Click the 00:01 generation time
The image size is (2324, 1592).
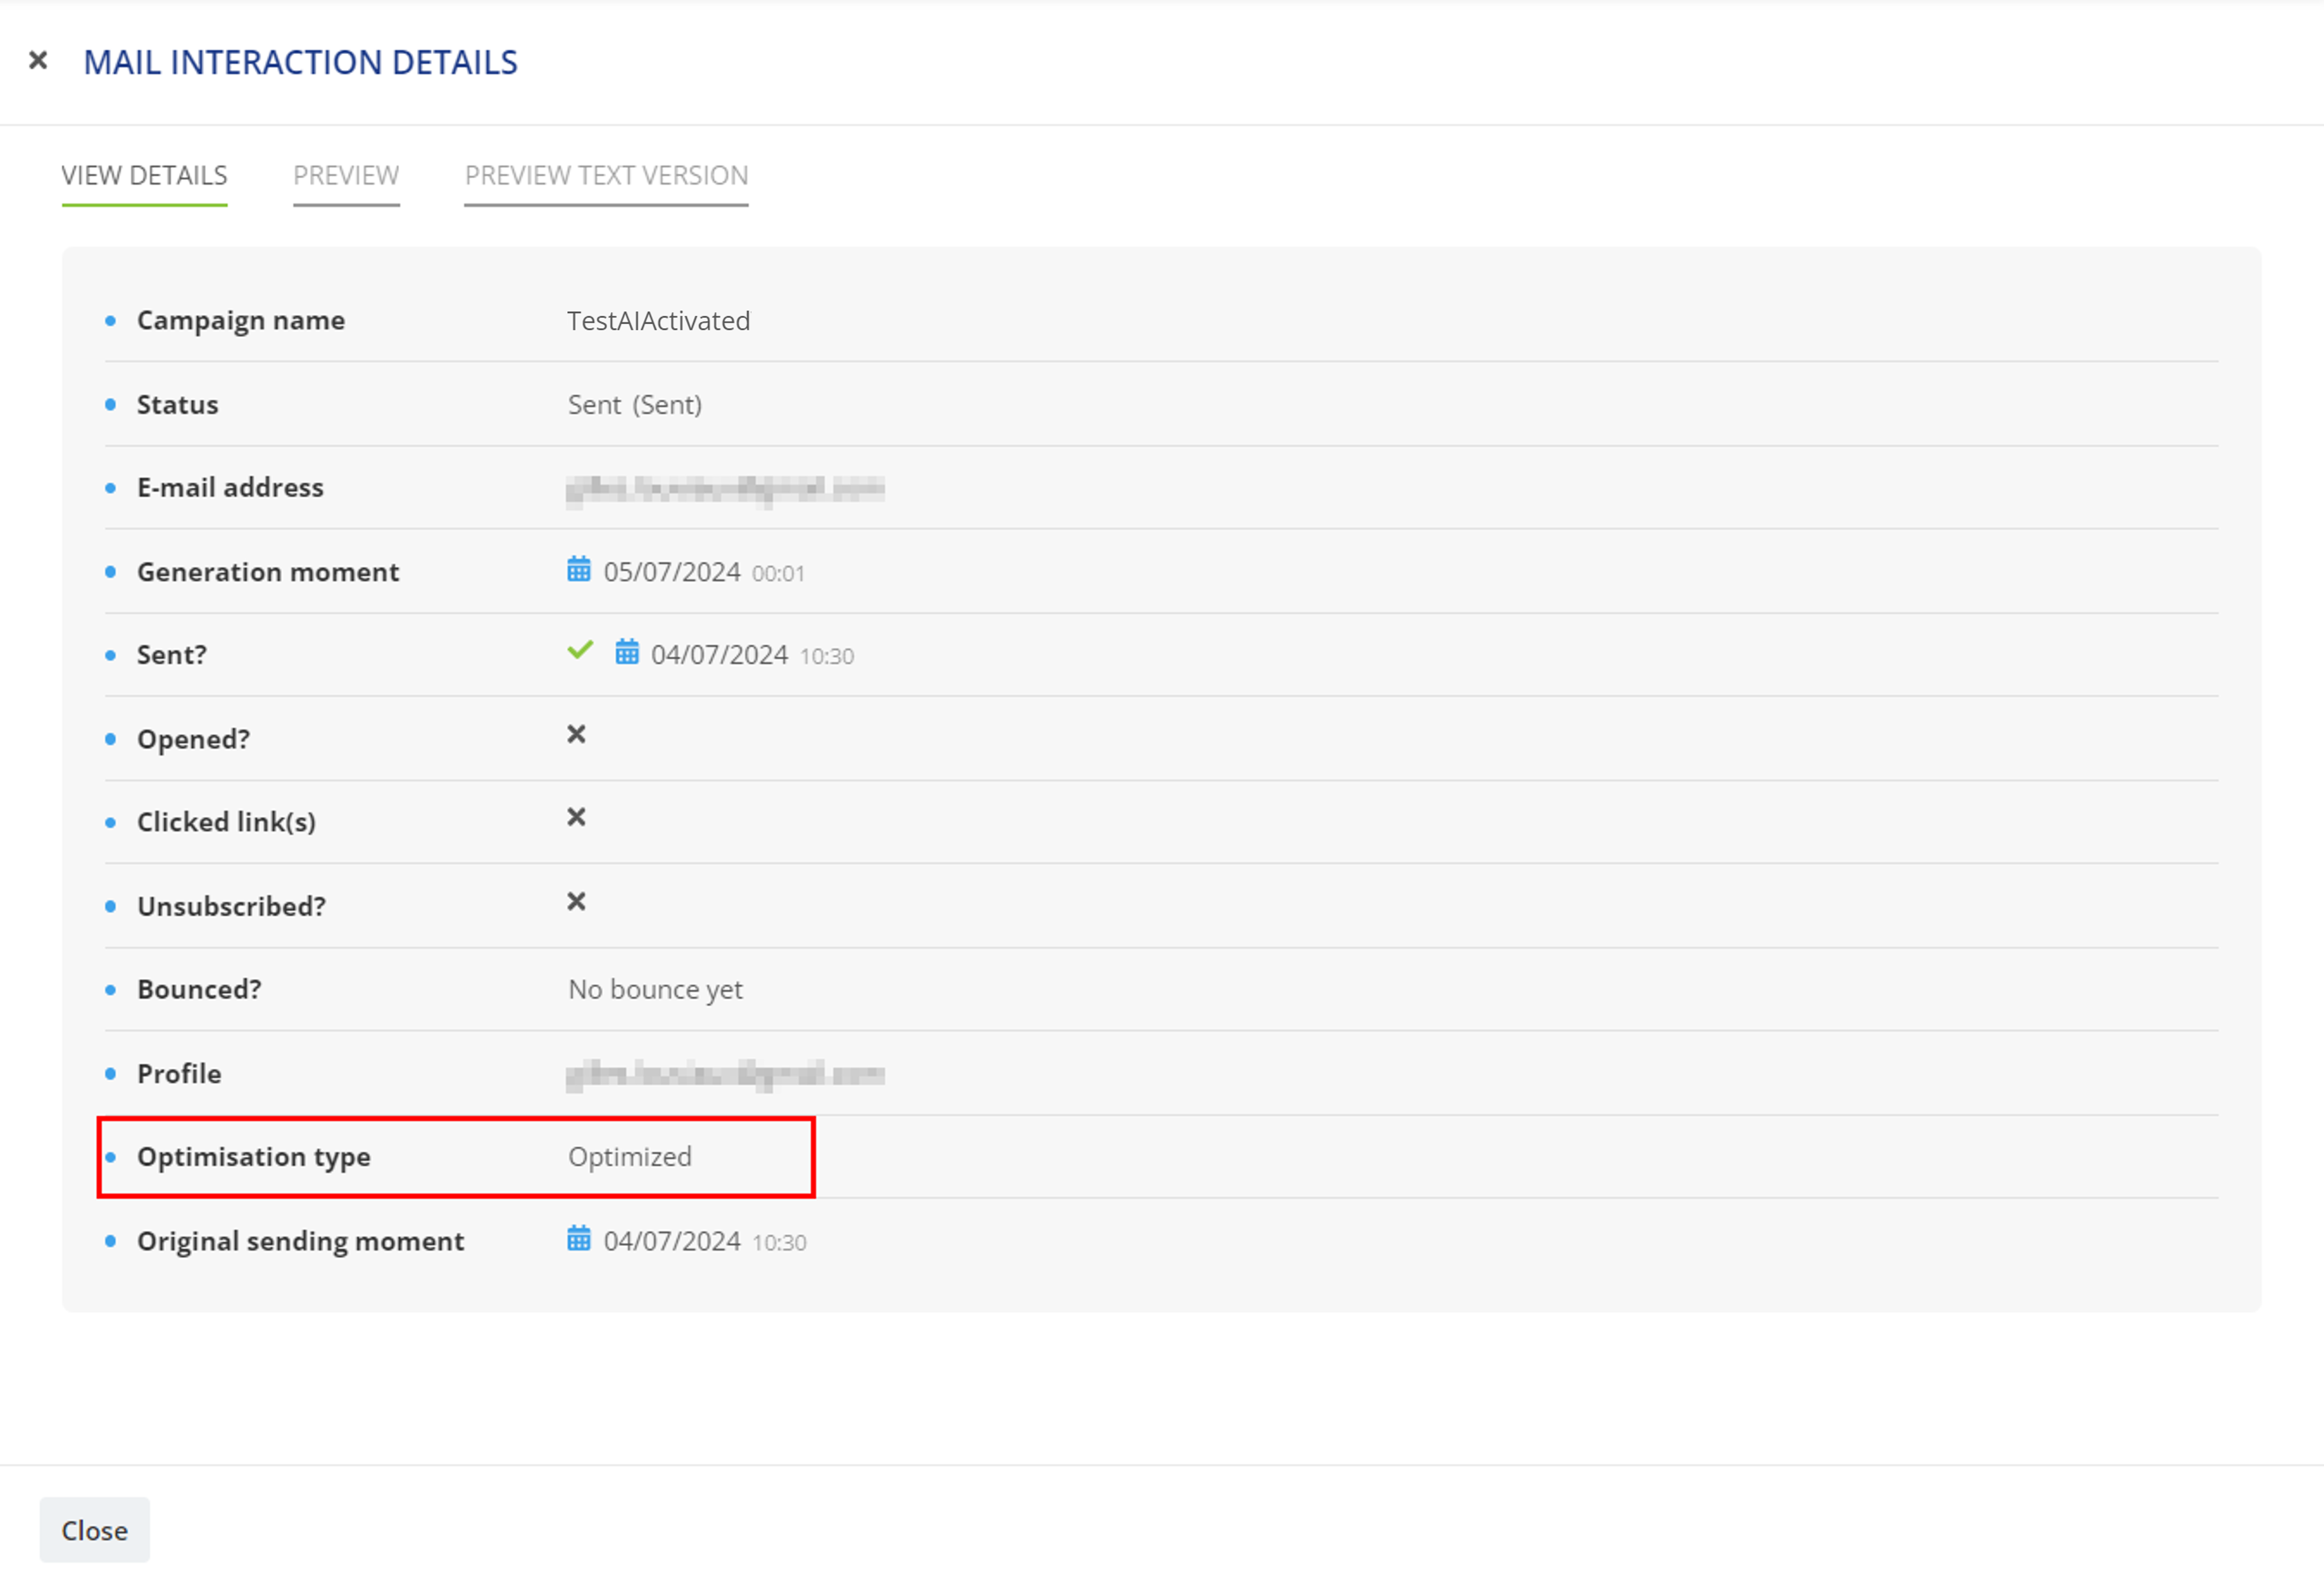tap(779, 574)
